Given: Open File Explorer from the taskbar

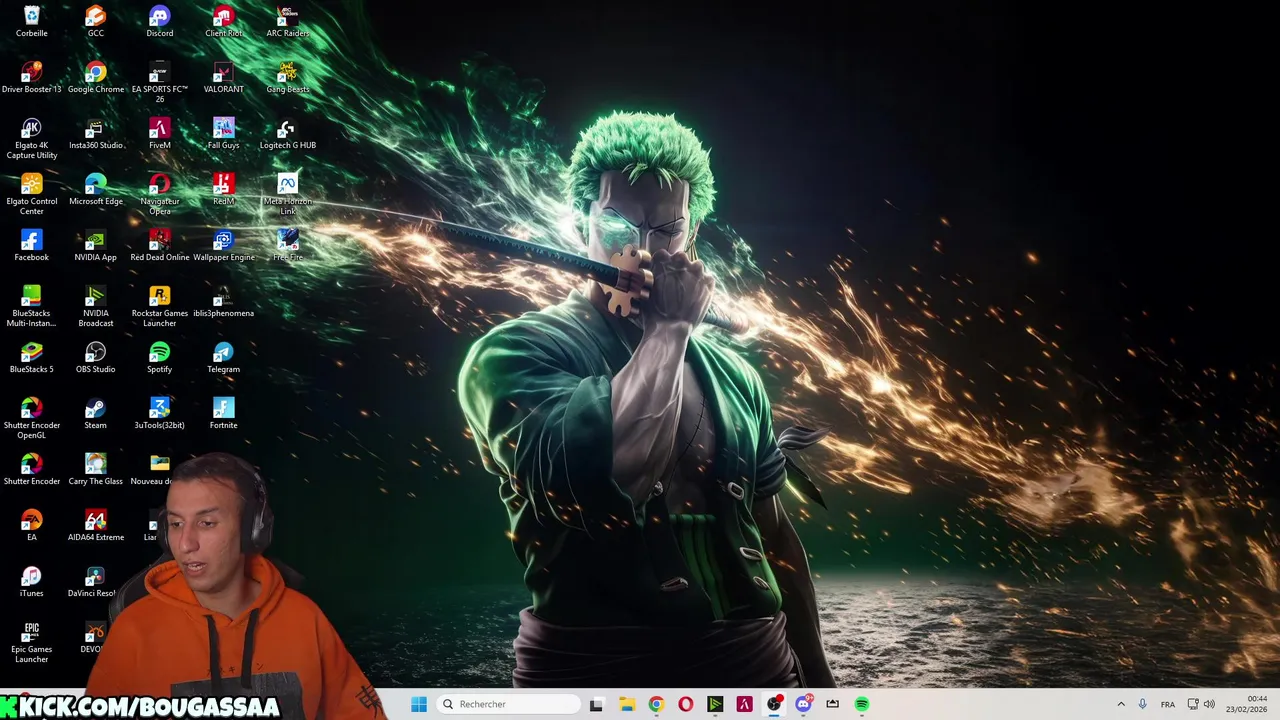Looking at the screenshot, I should click(627, 704).
